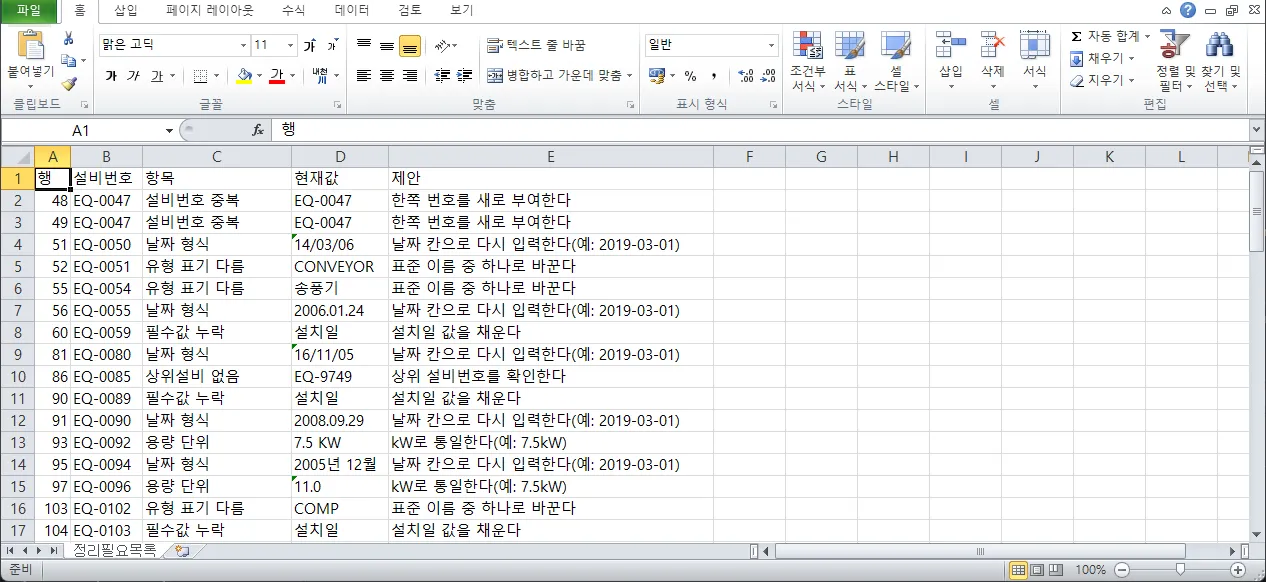
Task: Zoom out with the minus button
Action: [1121, 570]
